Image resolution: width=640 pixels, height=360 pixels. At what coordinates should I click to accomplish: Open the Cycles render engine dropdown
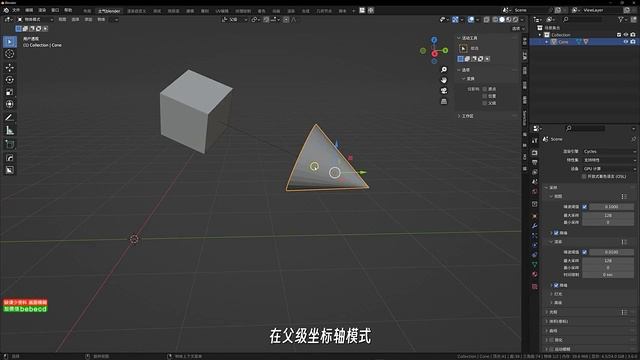click(608, 151)
